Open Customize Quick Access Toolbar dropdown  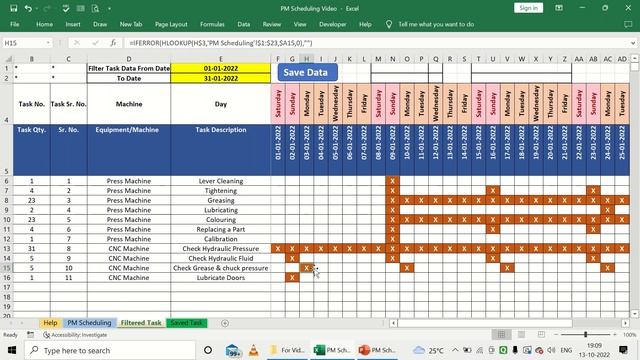point(109,9)
